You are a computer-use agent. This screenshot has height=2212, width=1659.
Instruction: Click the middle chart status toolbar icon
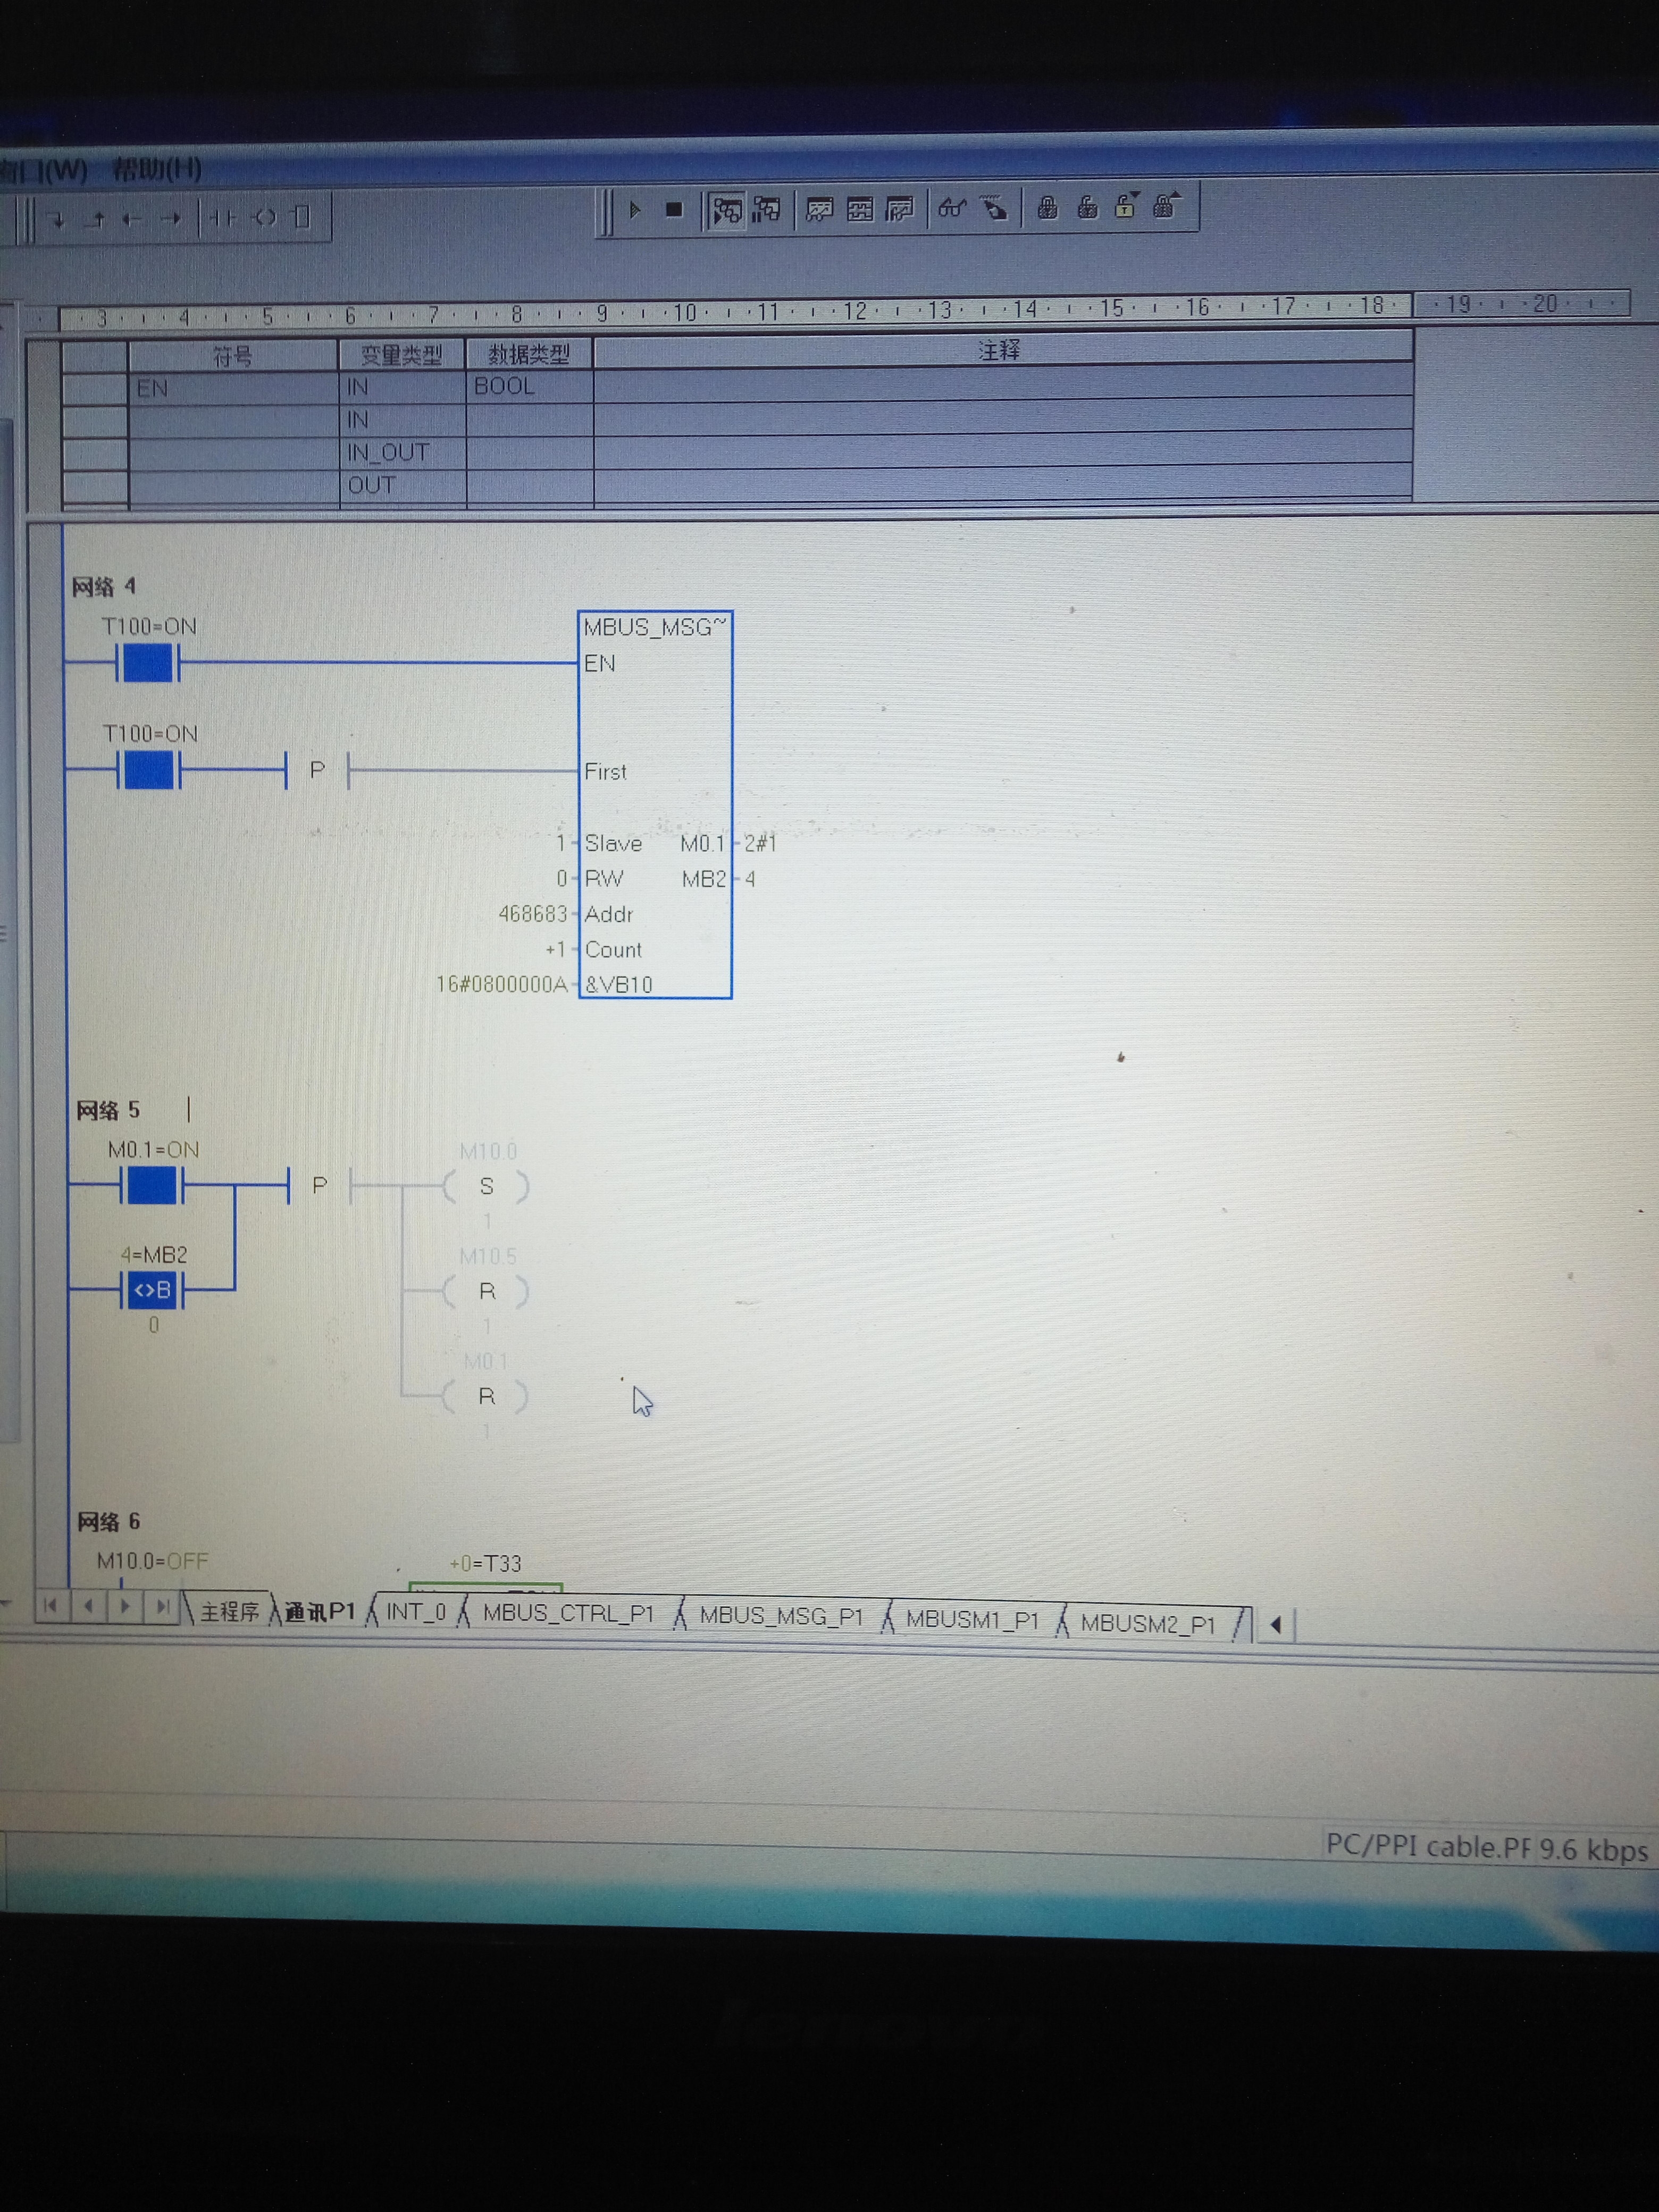pos(859,209)
